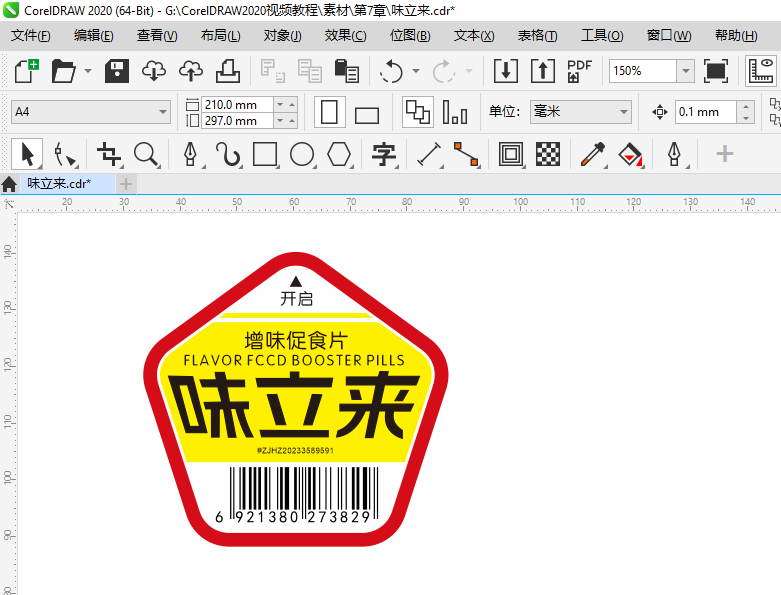Image resolution: width=781 pixels, height=595 pixels.
Task: Select the Zoom magnifier tool
Action: coord(146,154)
